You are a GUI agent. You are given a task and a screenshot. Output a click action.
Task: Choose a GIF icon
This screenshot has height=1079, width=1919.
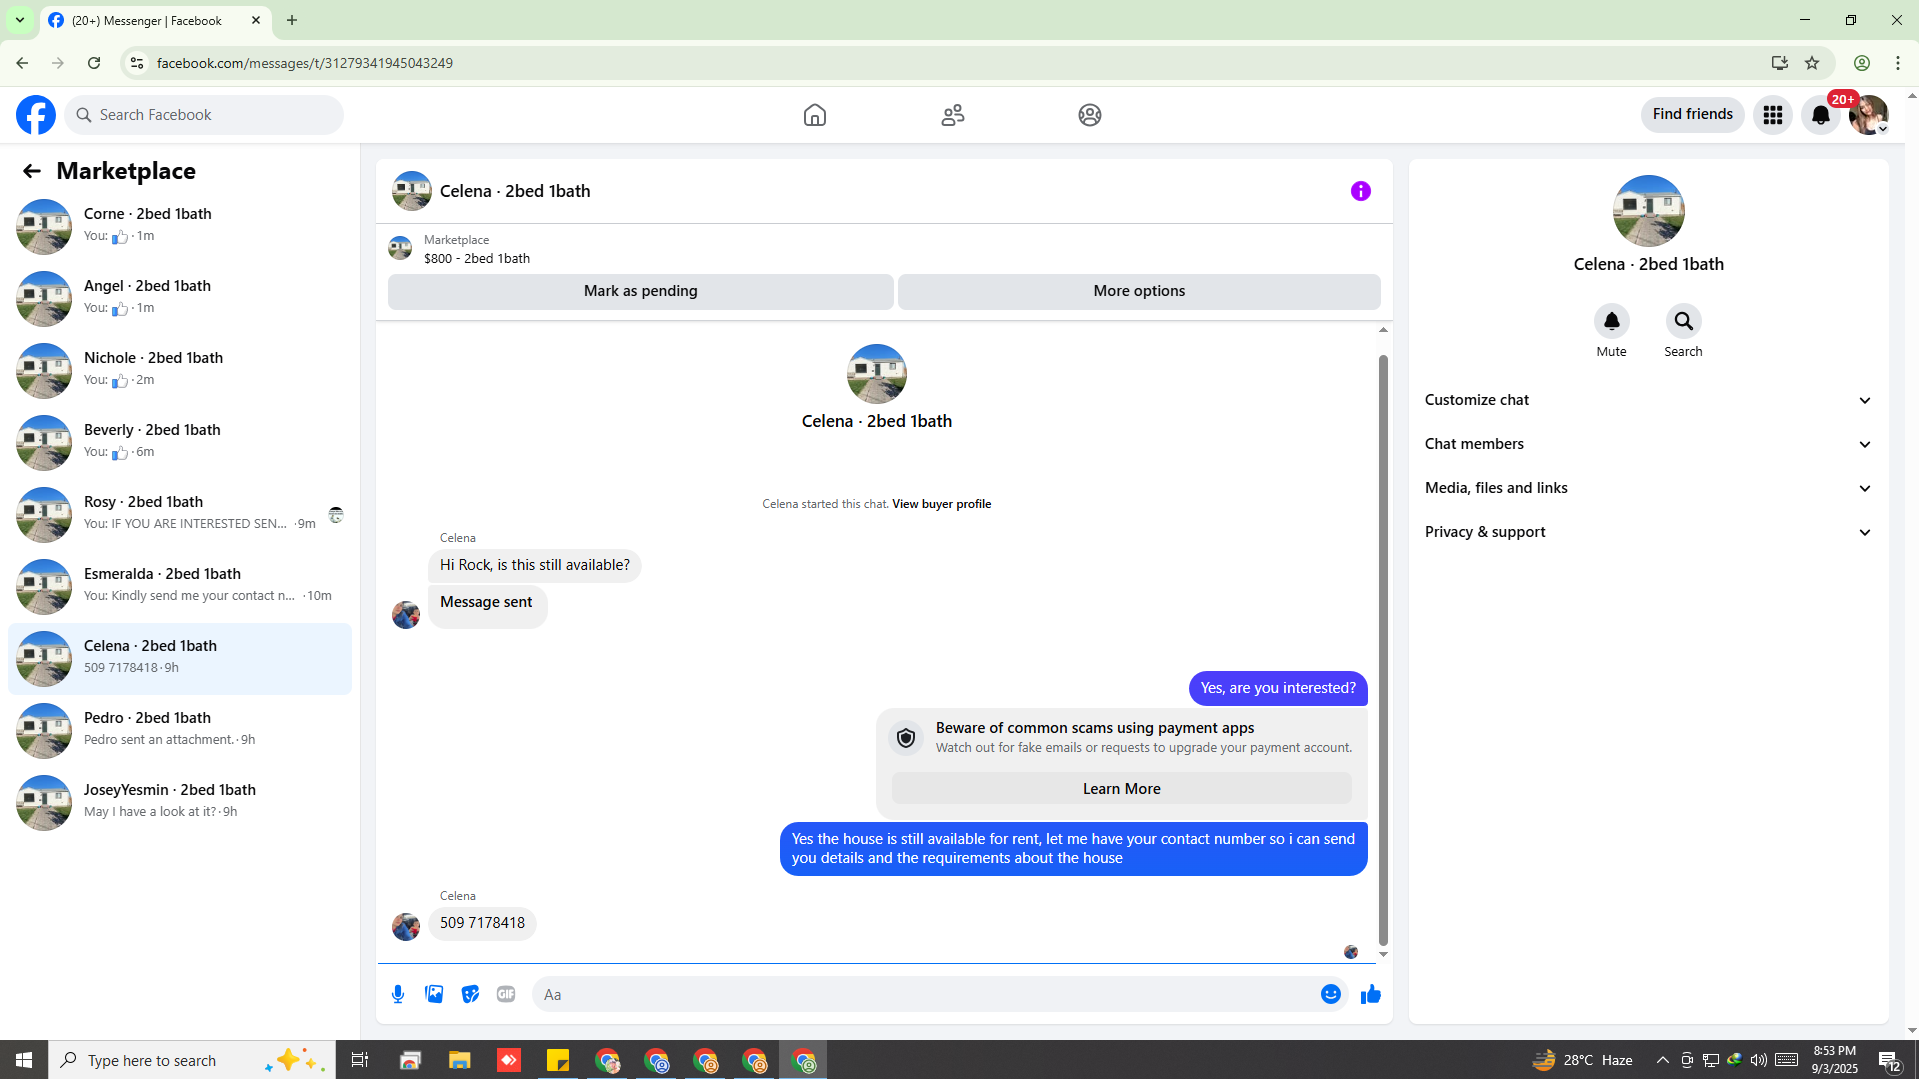coord(506,994)
